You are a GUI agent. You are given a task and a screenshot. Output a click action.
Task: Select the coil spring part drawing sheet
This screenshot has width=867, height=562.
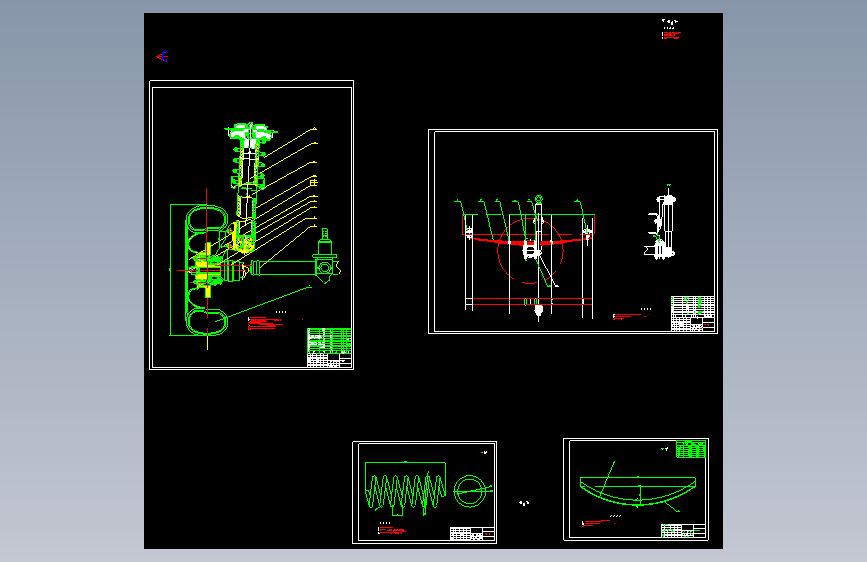click(425, 492)
